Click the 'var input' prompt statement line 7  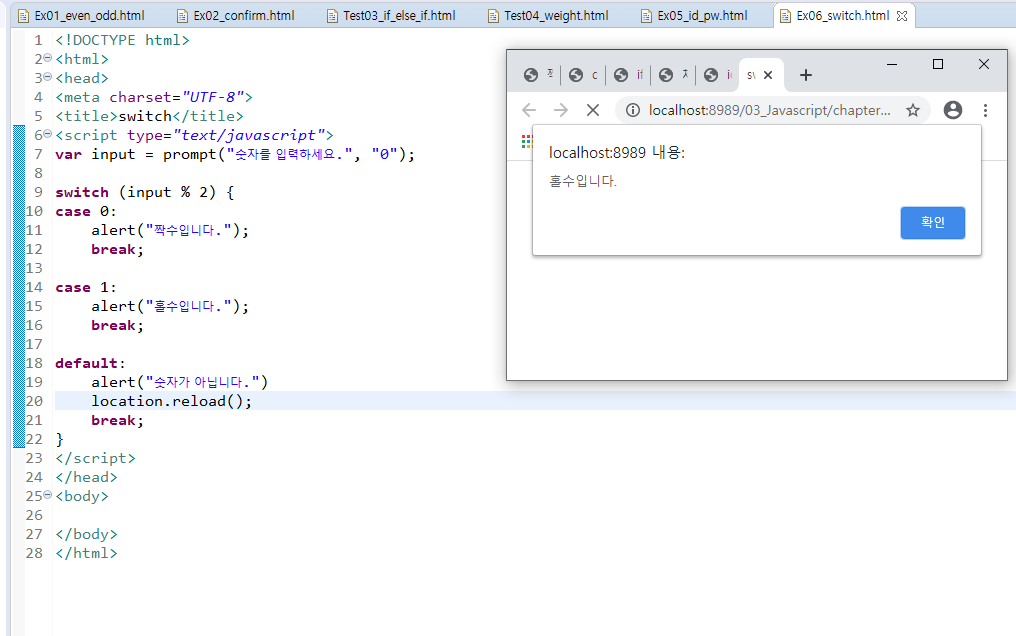(x=235, y=155)
